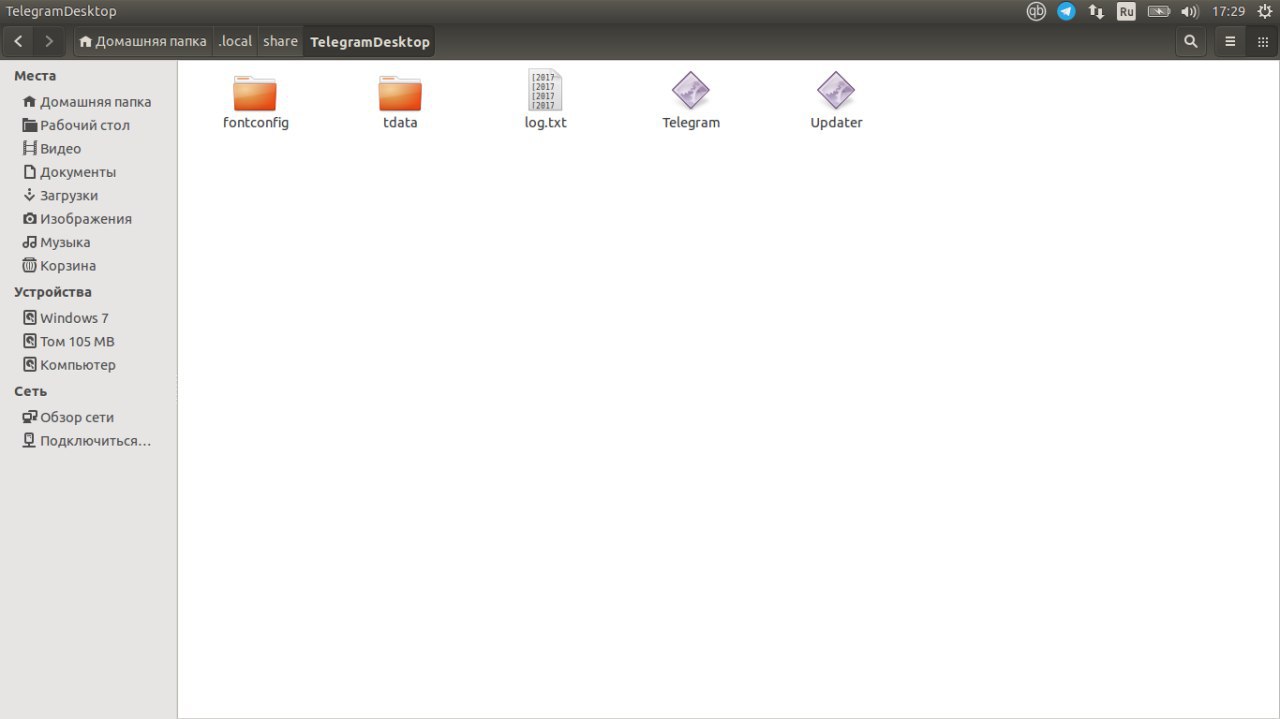Jump to share in the path bar

pos(280,41)
